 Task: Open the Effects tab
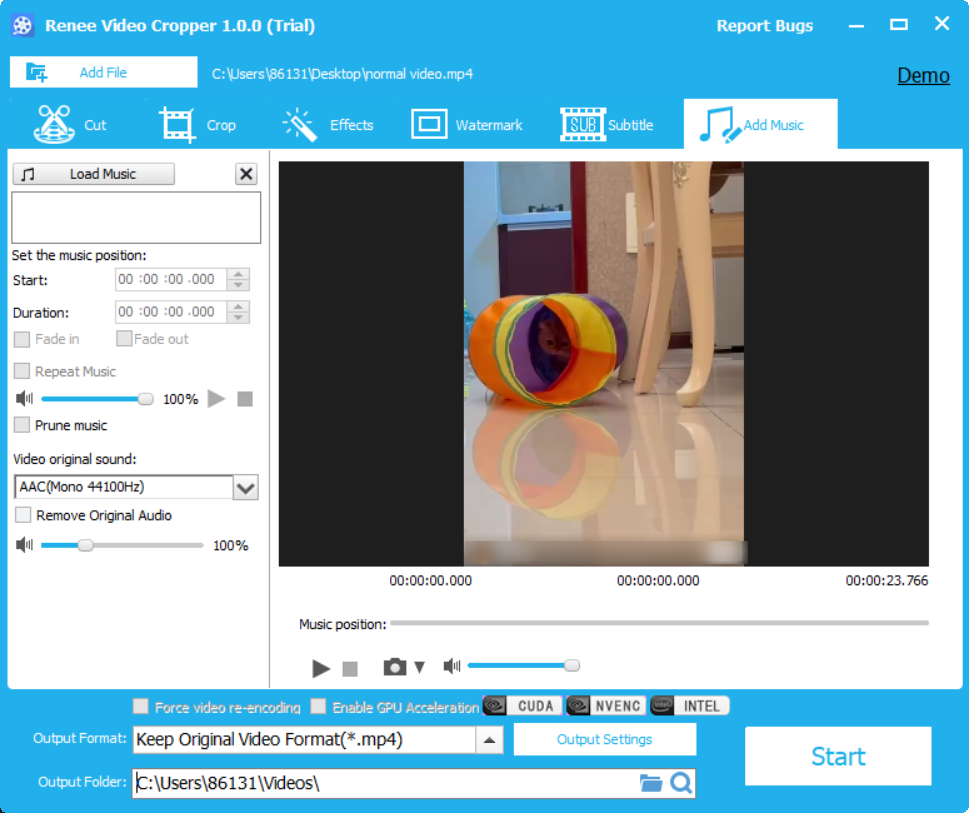329,125
